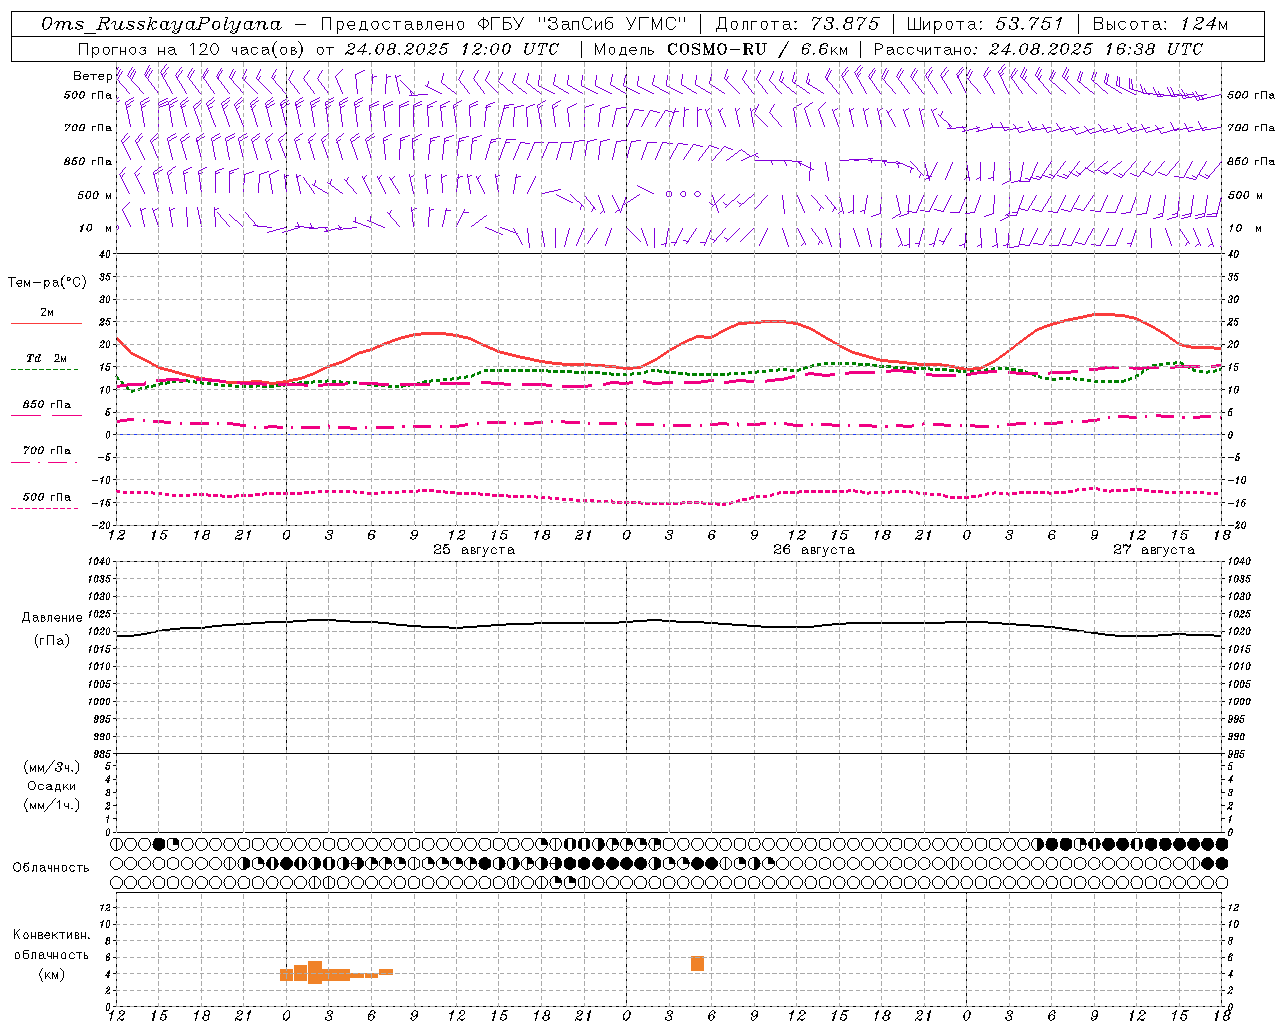Screen dimensions: 1280x1024
Task: Click the Облачность row label
Action: click(x=51, y=868)
